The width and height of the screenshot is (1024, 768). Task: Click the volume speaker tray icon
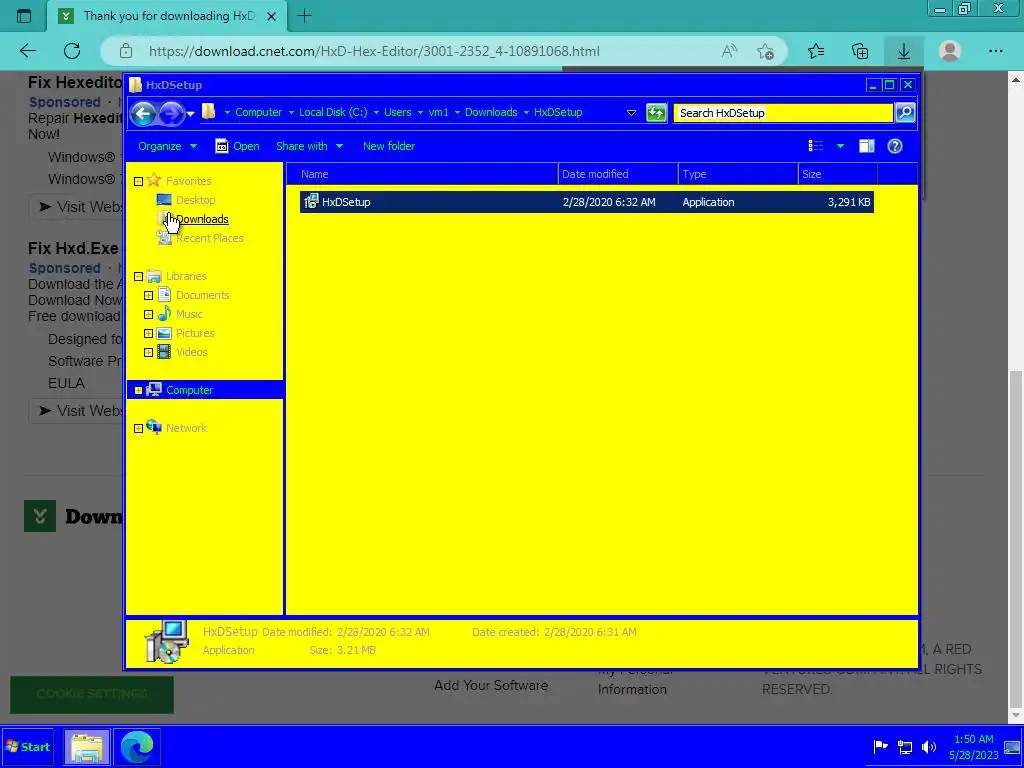(x=929, y=746)
